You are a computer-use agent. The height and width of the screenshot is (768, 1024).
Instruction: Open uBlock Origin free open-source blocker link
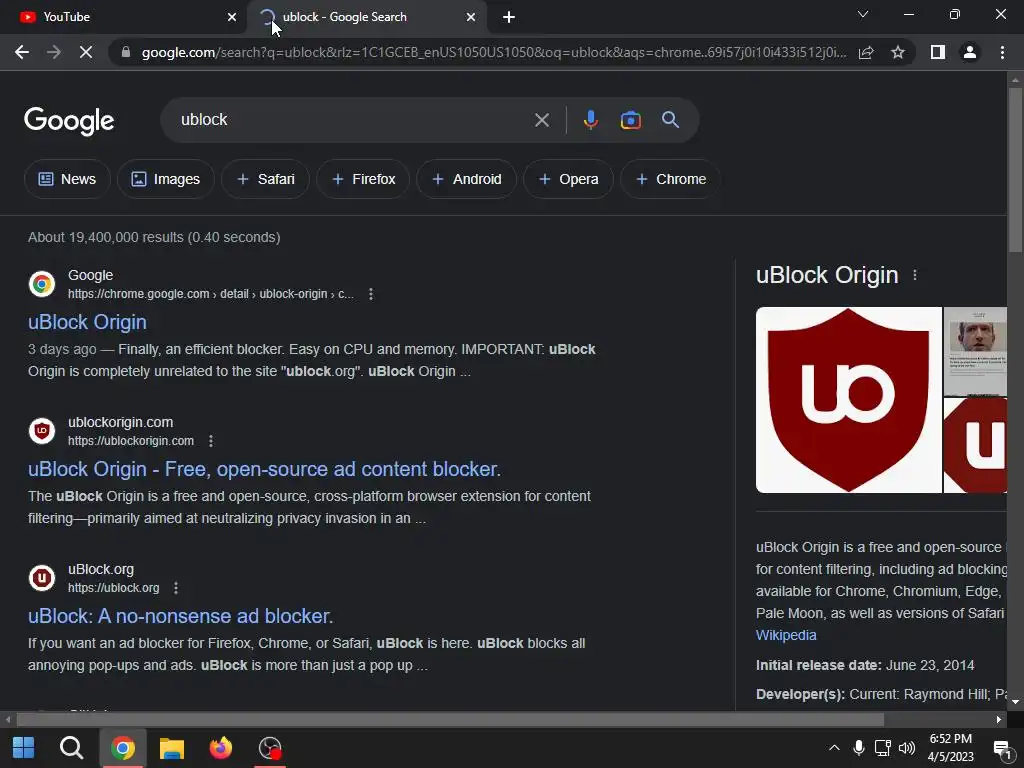tap(264, 469)
